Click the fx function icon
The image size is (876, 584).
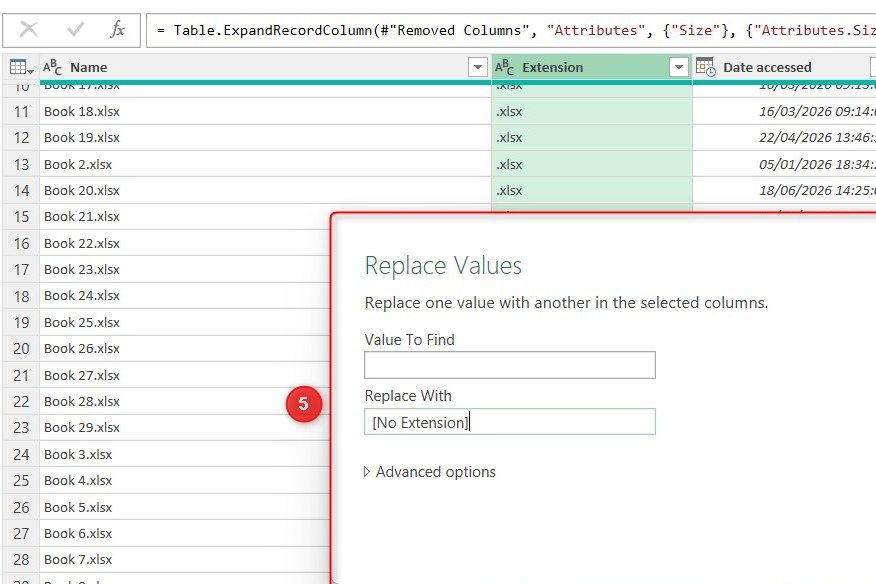(117, 30)
